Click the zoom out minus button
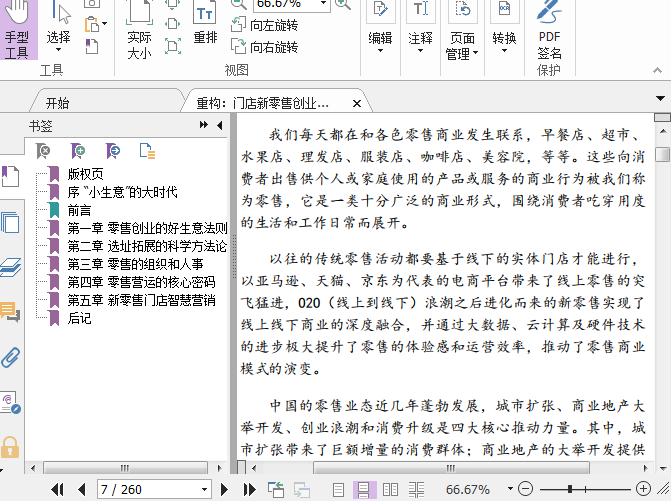This screenshot has width=671, height=501. 525,489
